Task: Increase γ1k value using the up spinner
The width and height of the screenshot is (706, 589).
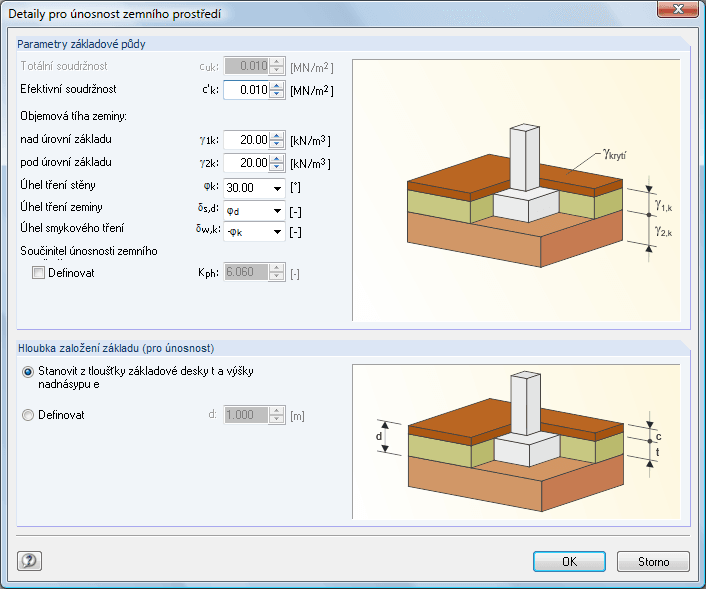Action: coord(276,136)
